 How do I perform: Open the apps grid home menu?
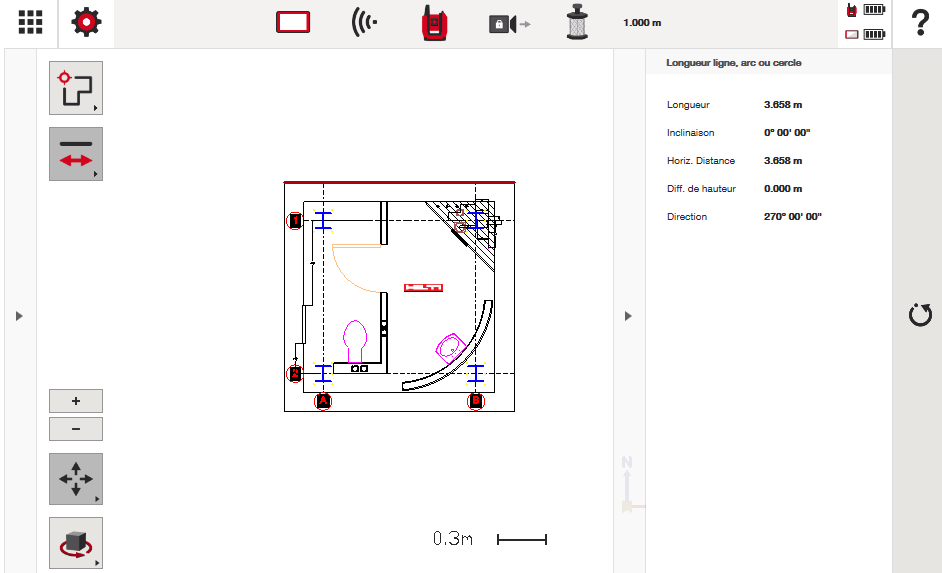[x=29, y=23]
